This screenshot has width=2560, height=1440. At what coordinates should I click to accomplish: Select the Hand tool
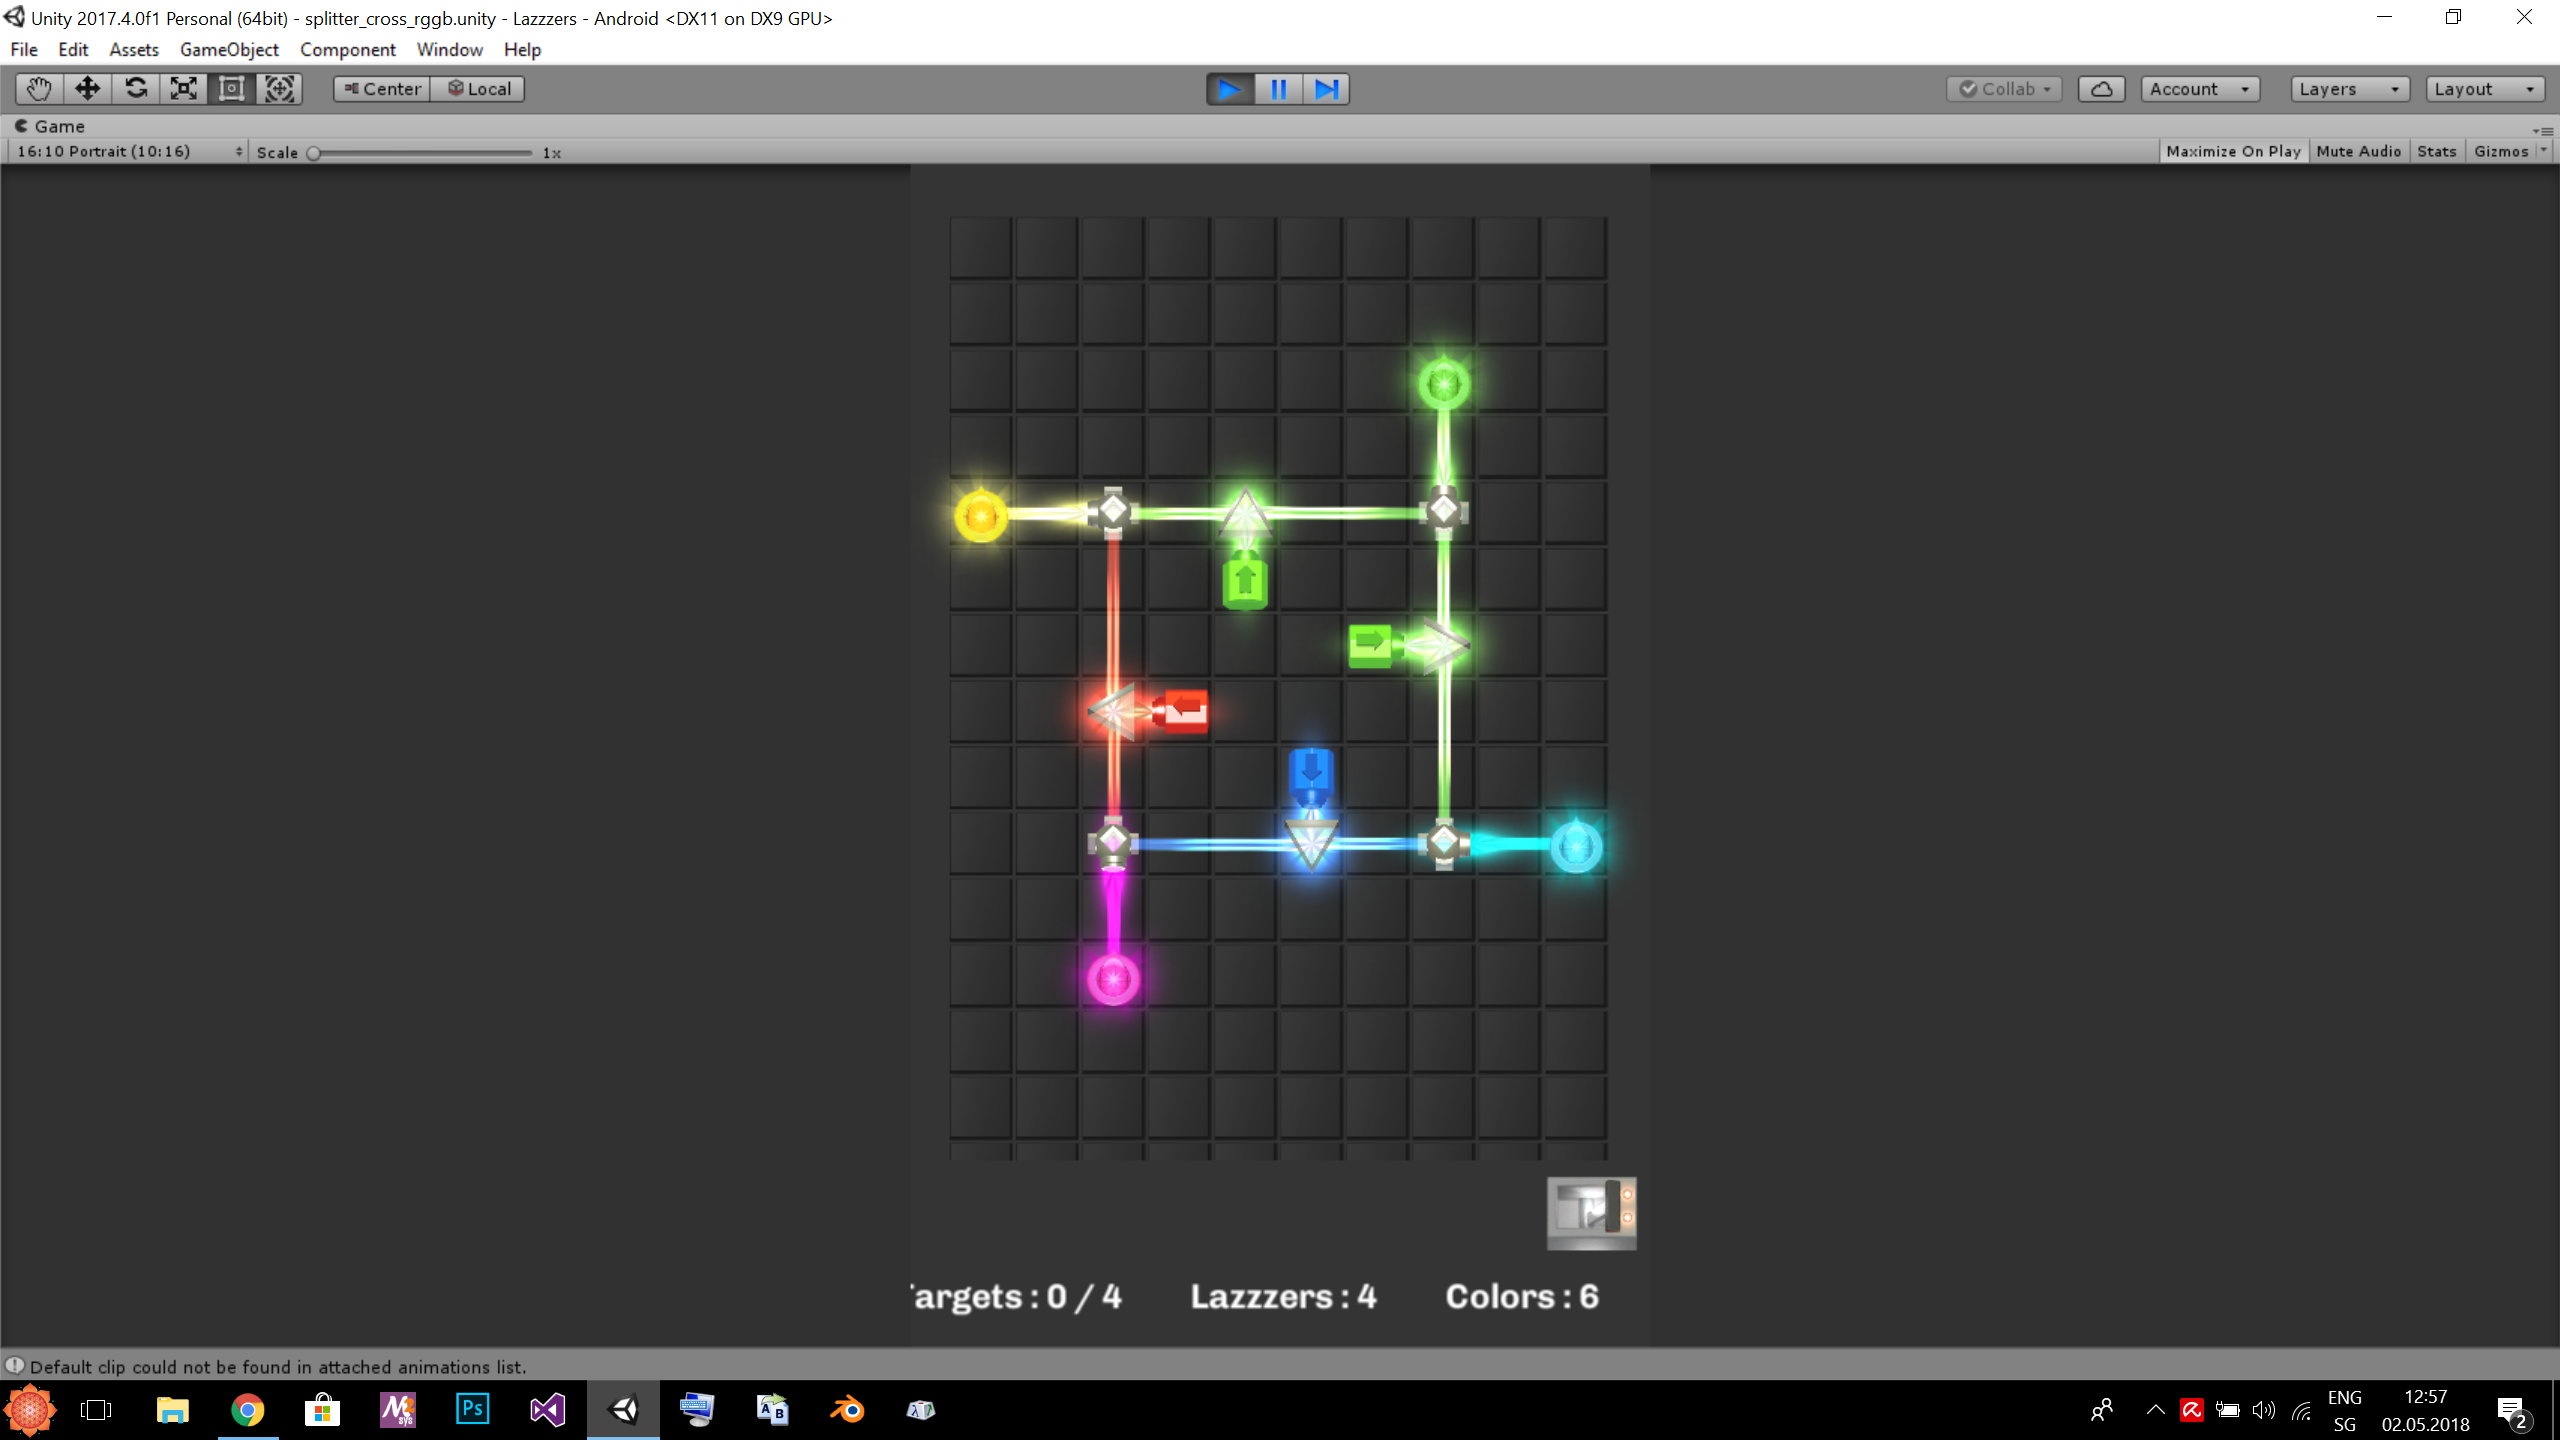(x=39, y=89)
